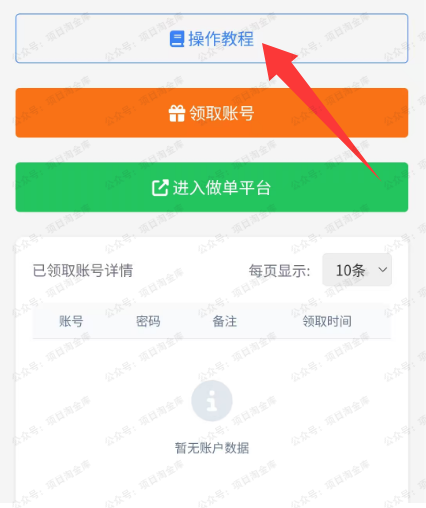Select the 备注 column header
Screen dimensions: 426x508
[225, 321]
